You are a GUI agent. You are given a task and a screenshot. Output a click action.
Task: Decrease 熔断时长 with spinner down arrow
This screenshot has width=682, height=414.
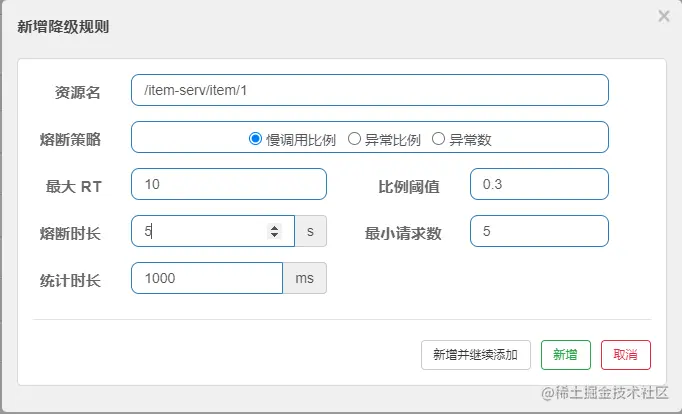(274, 235)
